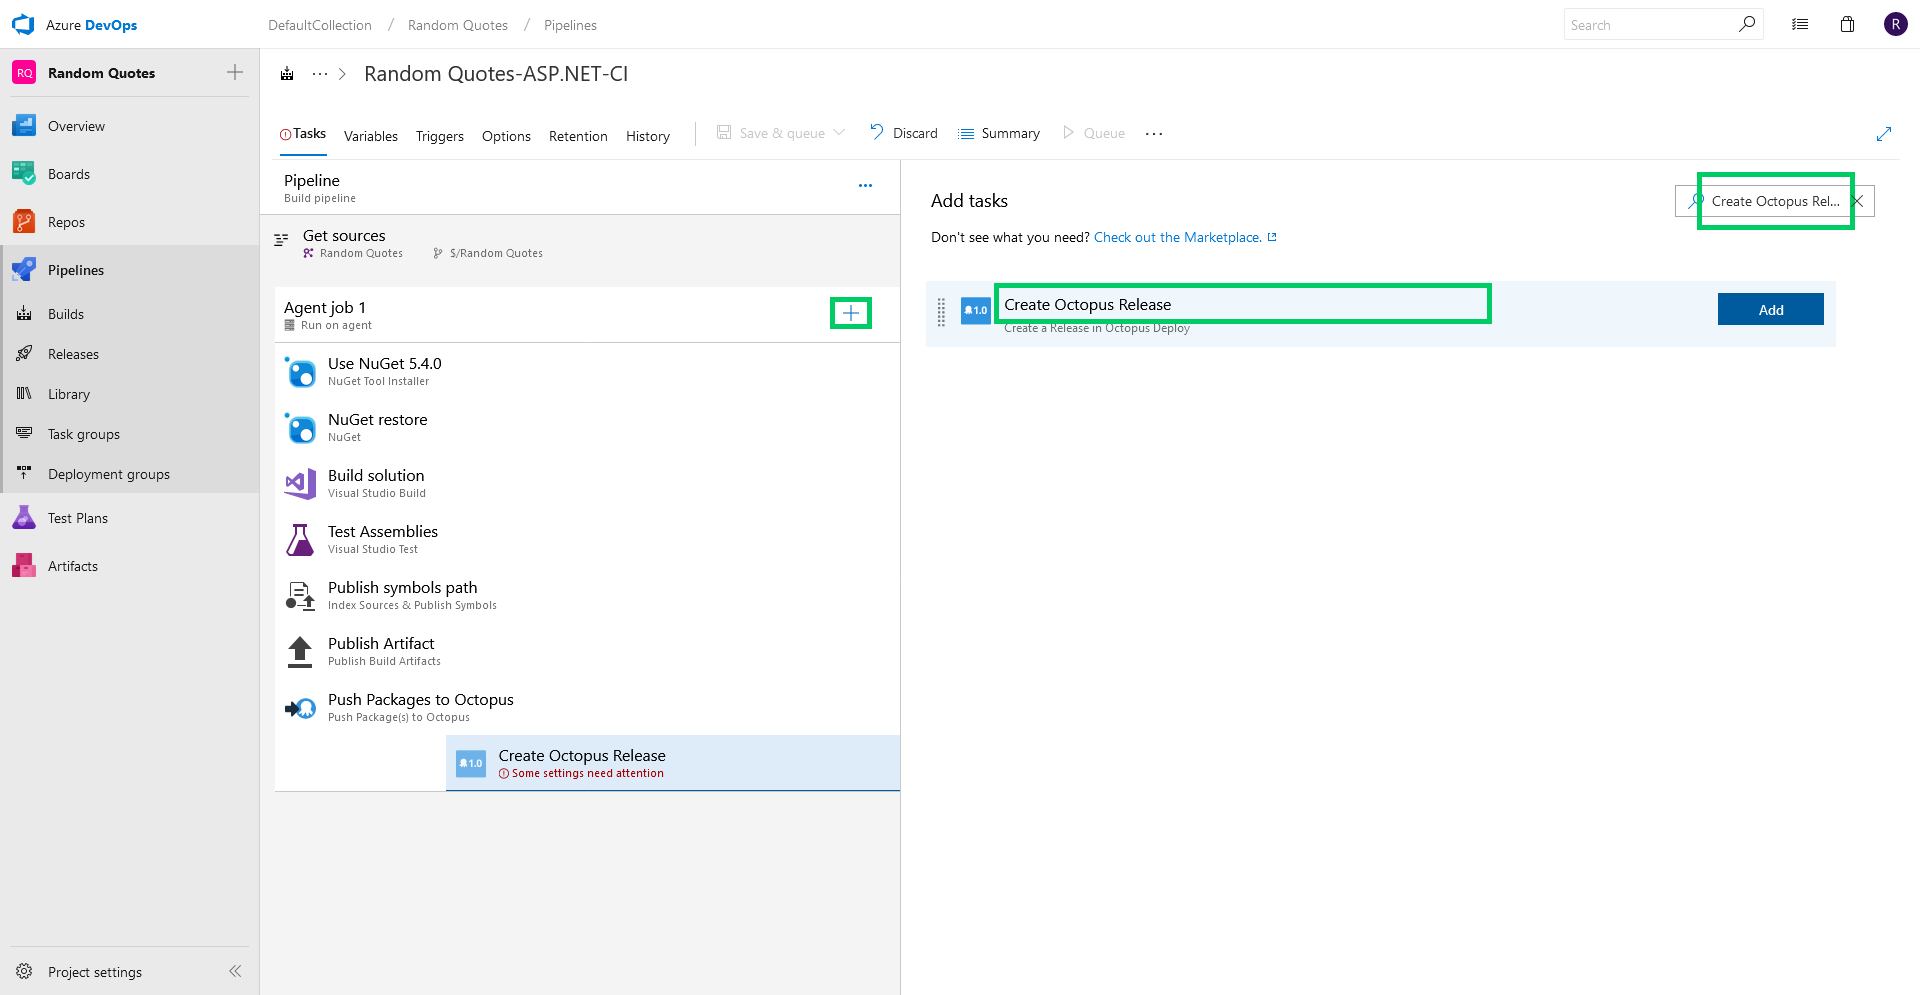Click the plus next to Random Quotes project
This screenshot has height=995, width=1920.
point(235,72)
